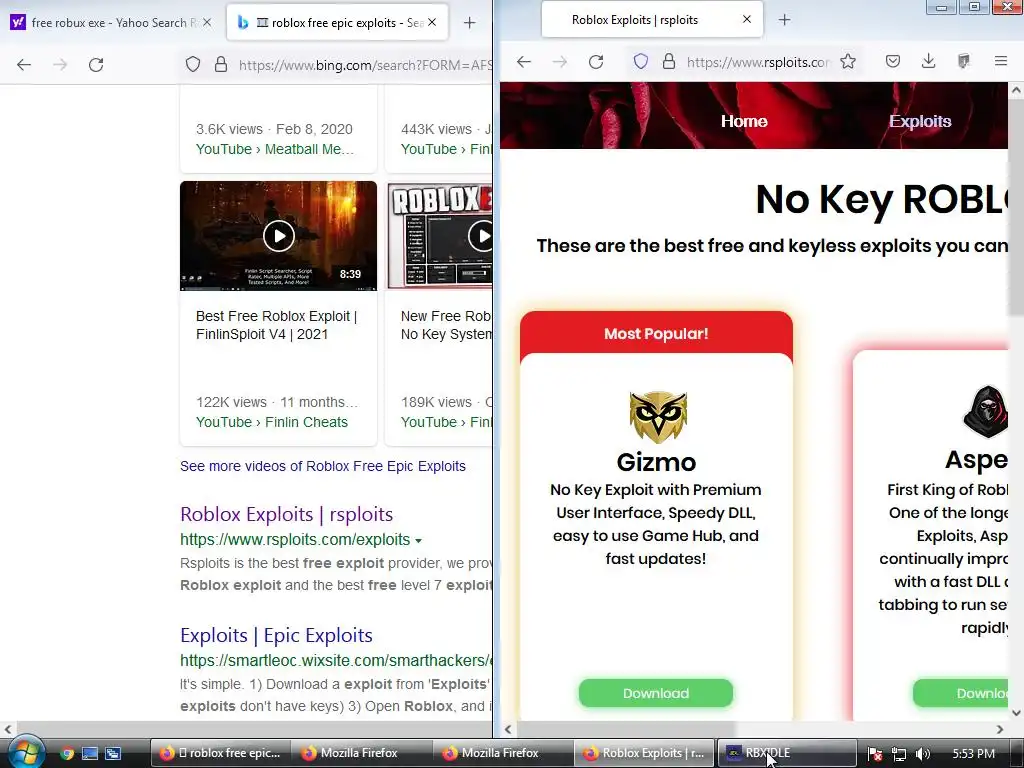Click the down arrow of the rsploits vertical scrollbar
The width and height of the screenshot is (1024, 768).
pyautogui.click(x=1016, y=713)
